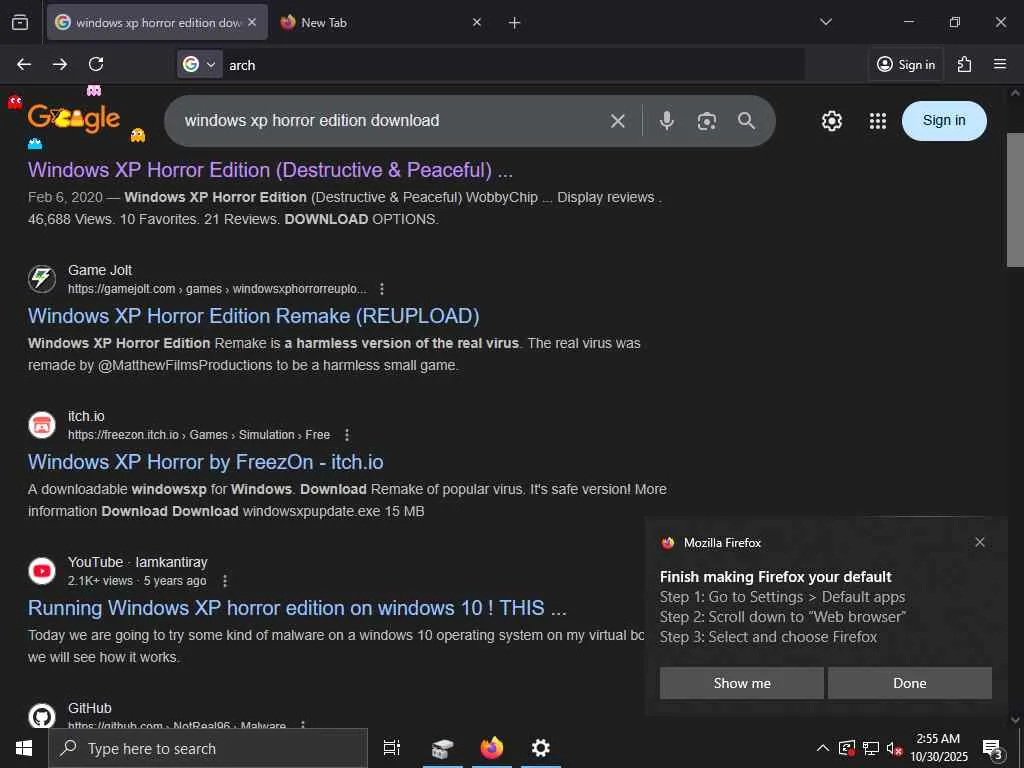Viewport: 1024px width, 768px height.
Task: Click the itch.io site favicon
Action: click(42, 425)
